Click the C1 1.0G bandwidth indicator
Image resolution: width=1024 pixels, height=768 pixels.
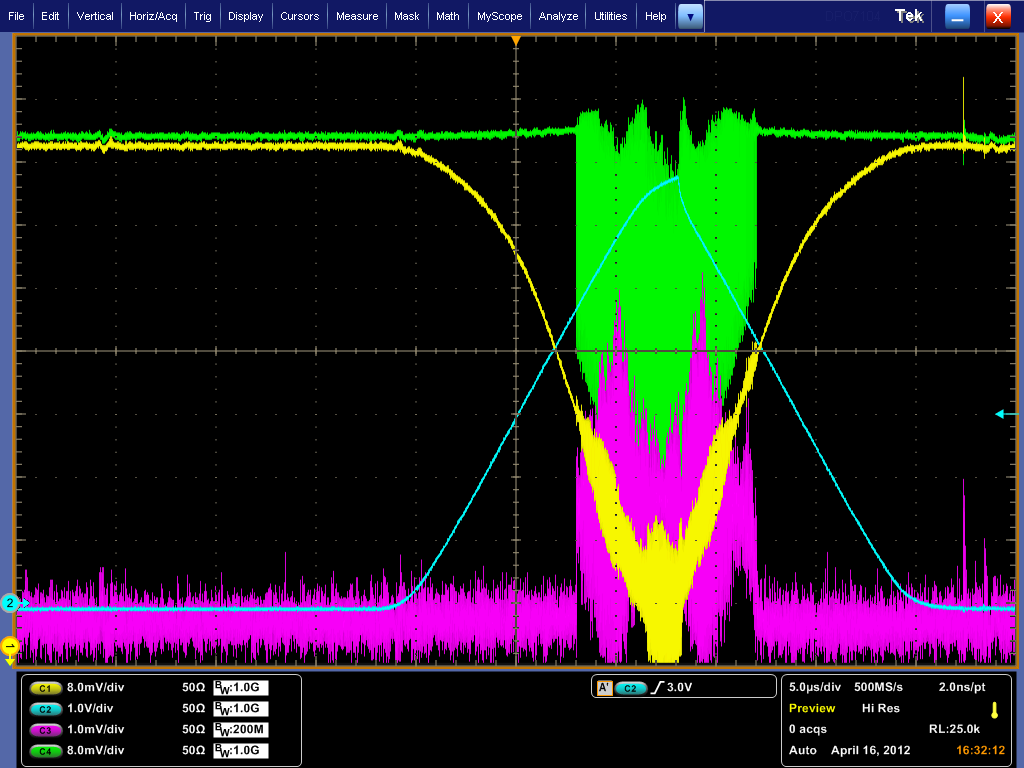pos(241,688)
